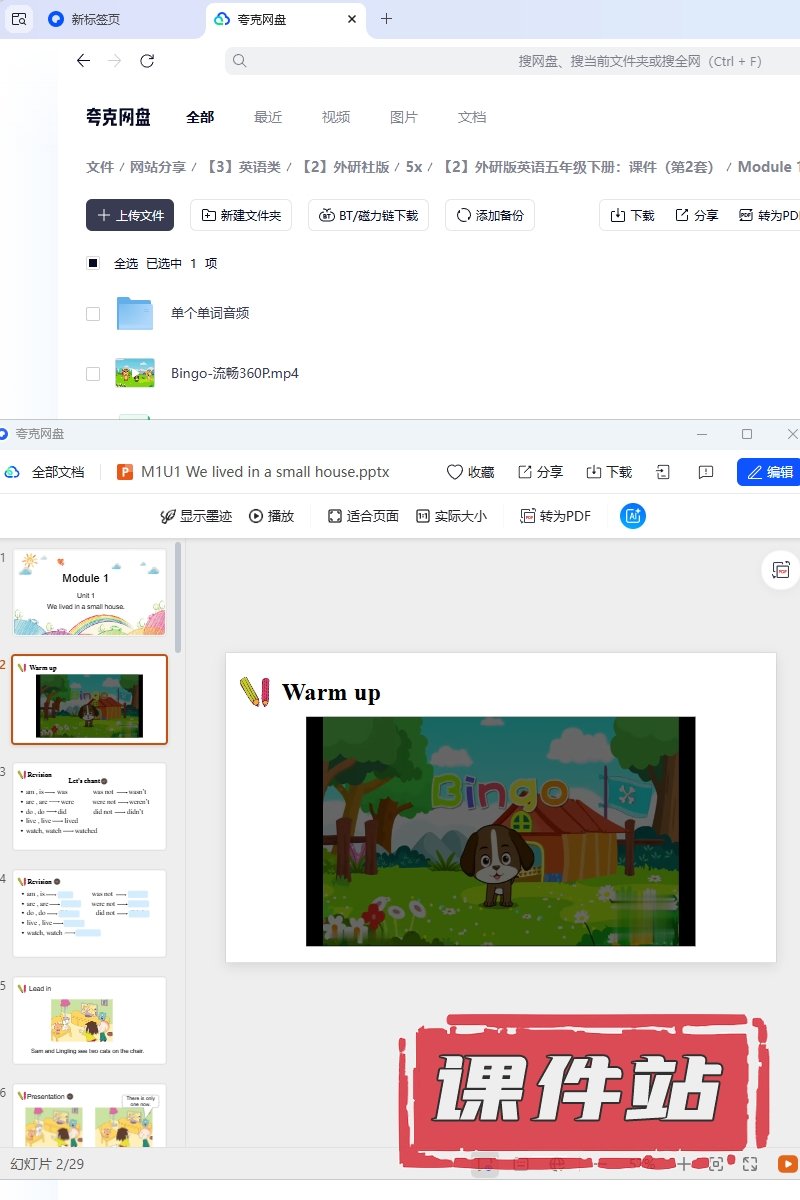800x1200 pixels.
Task: Select slide 3 Revision thumbnail
Action: coord(89,806)
